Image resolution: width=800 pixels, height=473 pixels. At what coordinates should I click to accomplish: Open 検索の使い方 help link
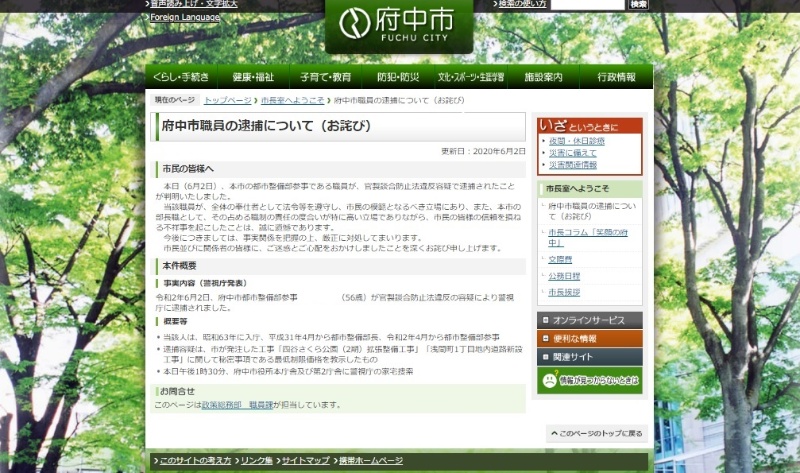(x=522, y=4)
